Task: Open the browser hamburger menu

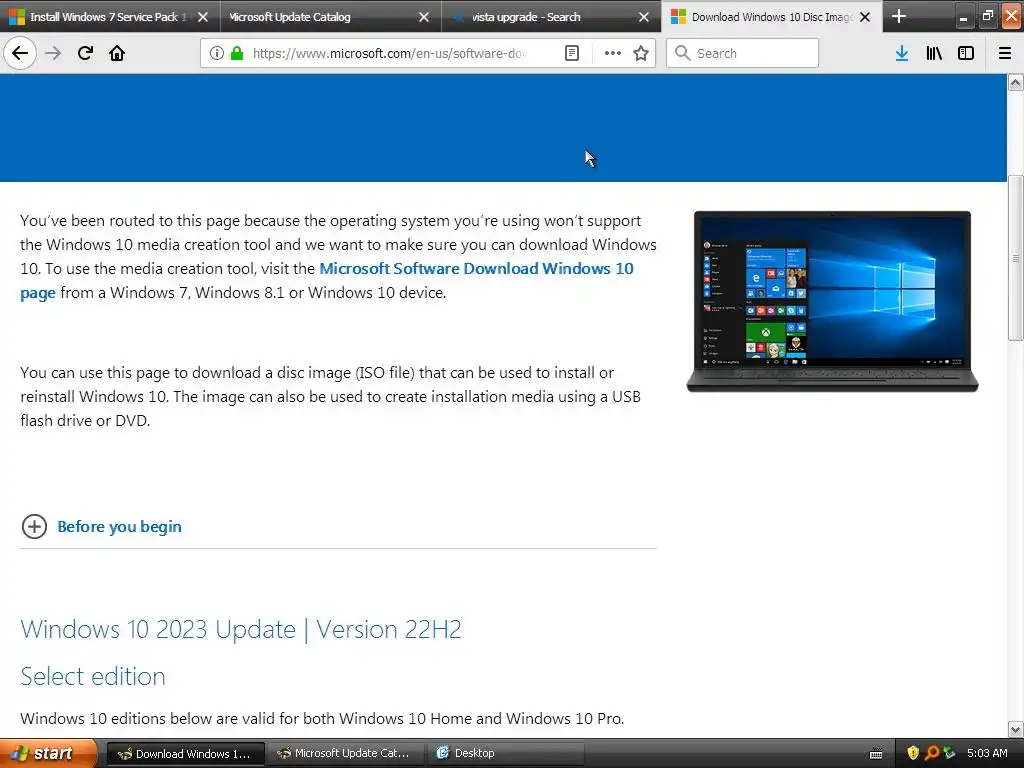Action: point(1005,53)
